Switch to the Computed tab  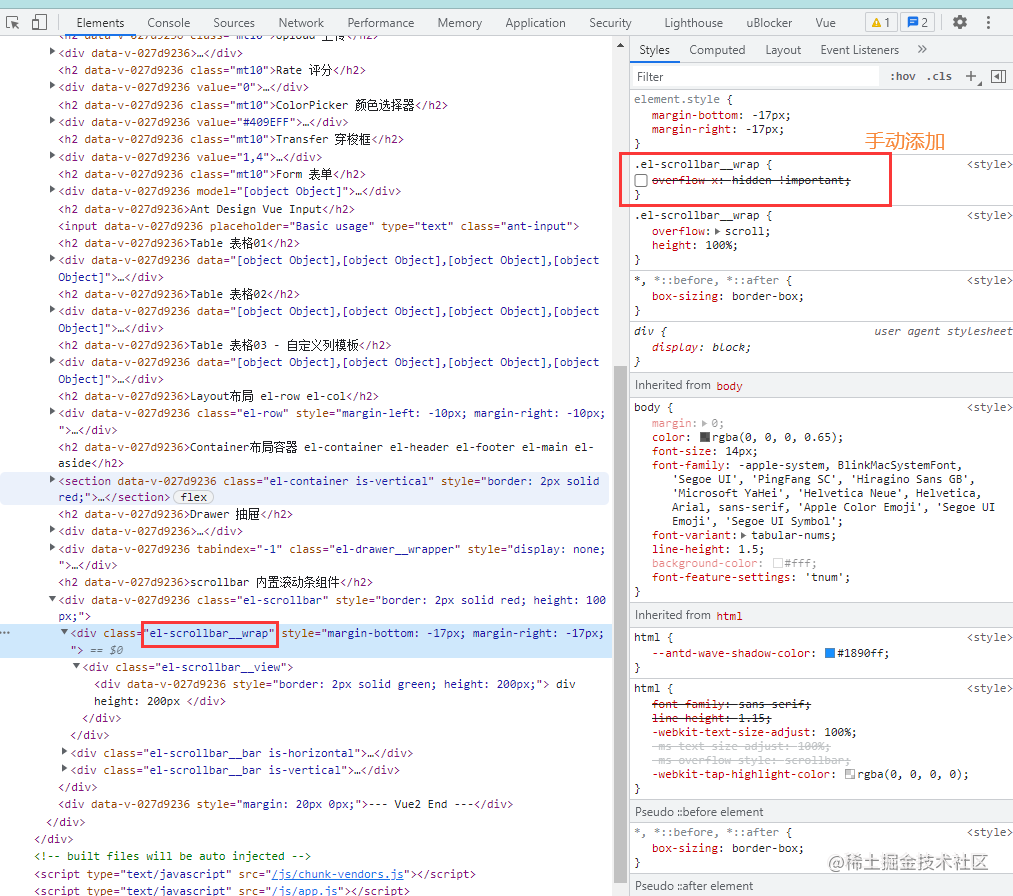click(x=717, y=49)
